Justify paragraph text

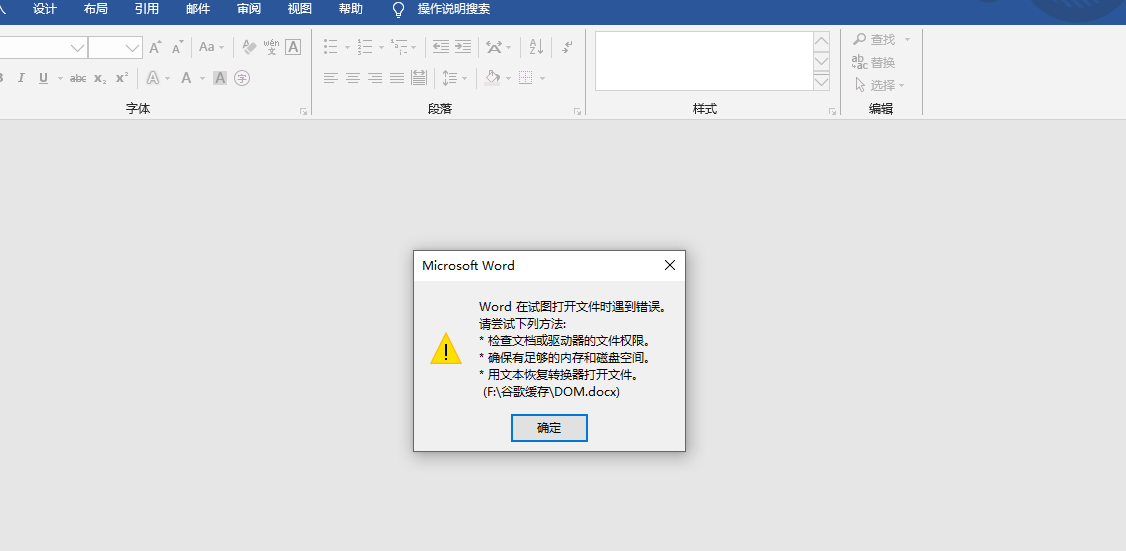click(397, 78)
